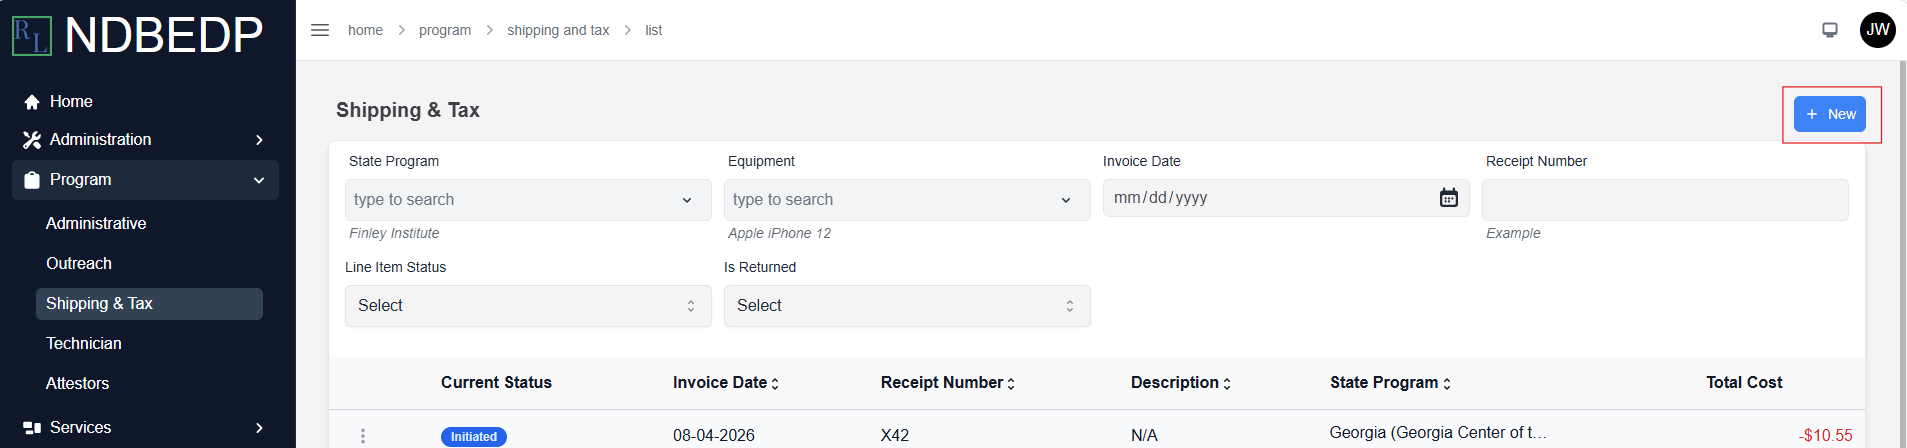
Task: Click the Home house icon in sidebar
Action: click(32, 102)
